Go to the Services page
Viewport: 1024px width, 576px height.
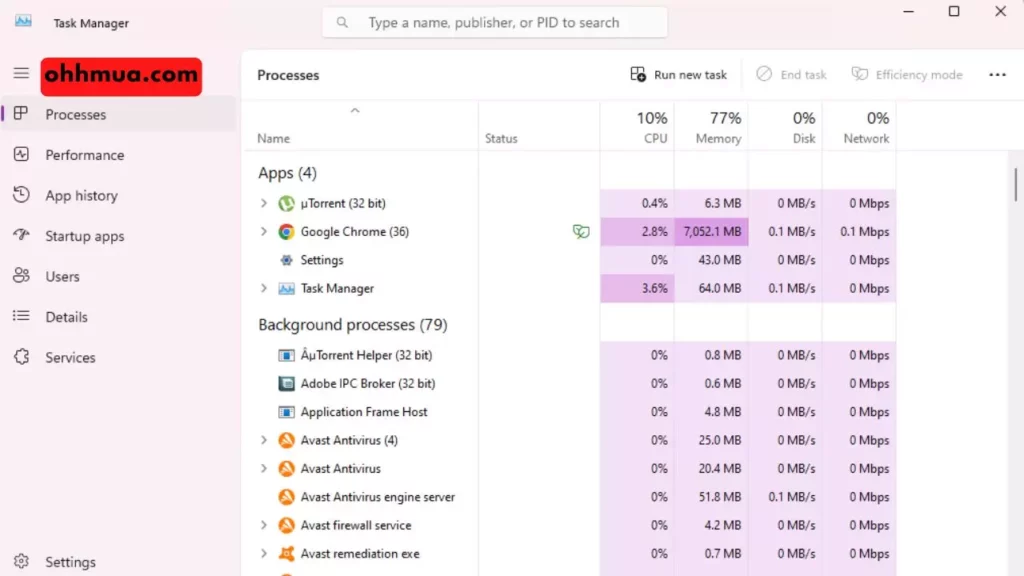[70, 357]
